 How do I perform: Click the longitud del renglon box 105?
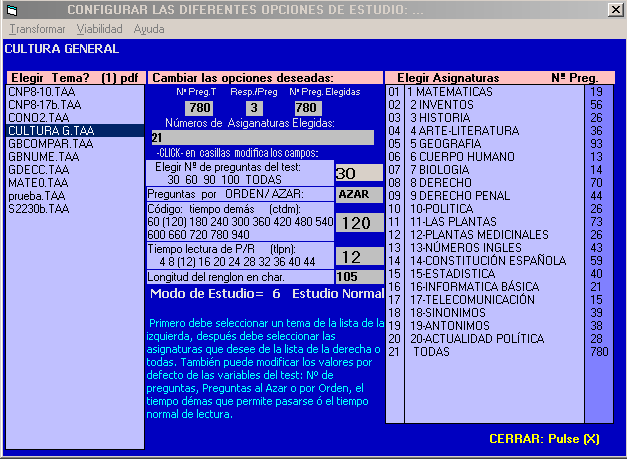[x=359, y=277]
